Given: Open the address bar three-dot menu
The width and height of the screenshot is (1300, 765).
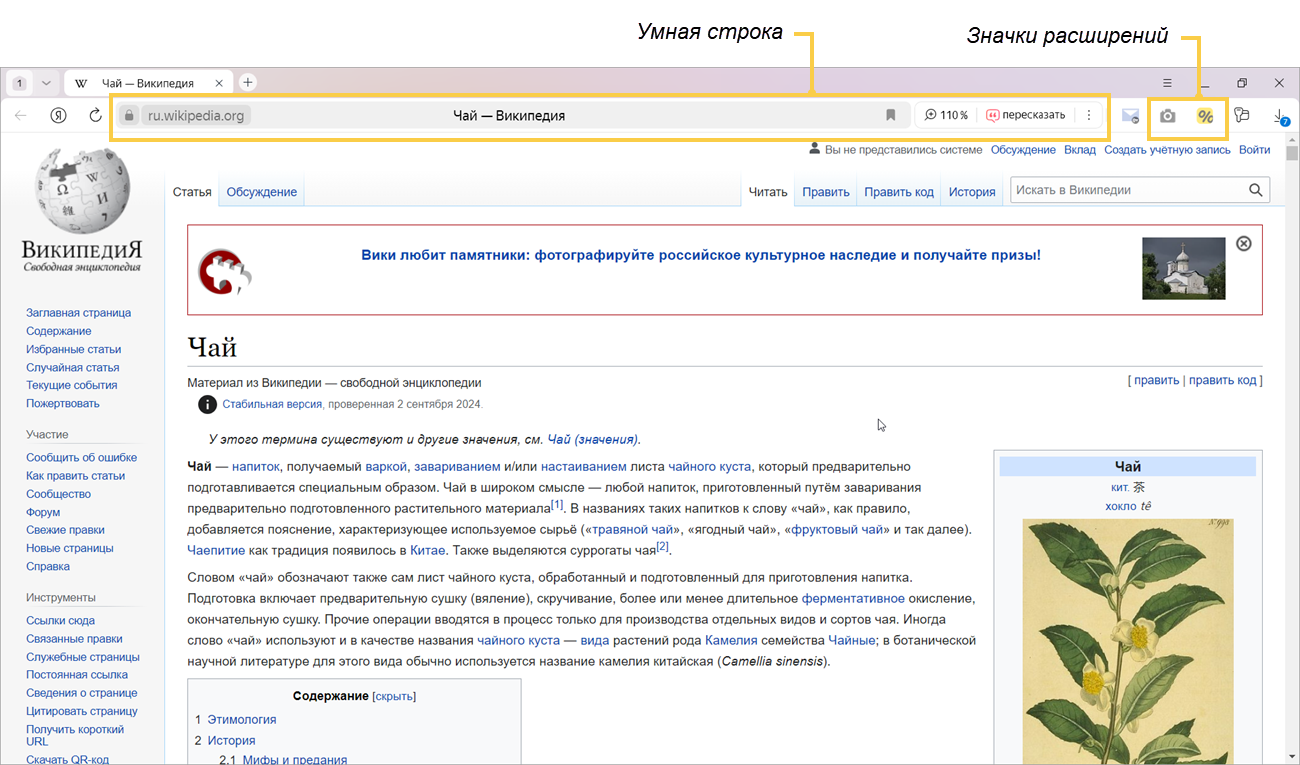Looking at the screenshot, I should (1089, 116).
